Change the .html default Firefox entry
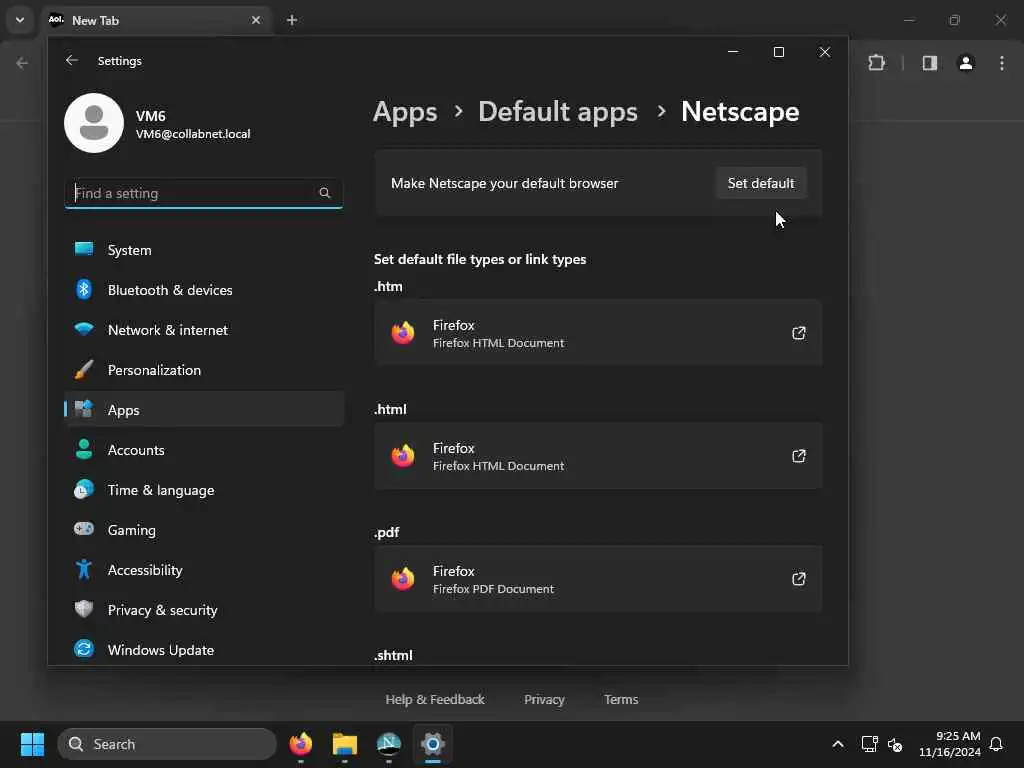 (x=598, y=456)
